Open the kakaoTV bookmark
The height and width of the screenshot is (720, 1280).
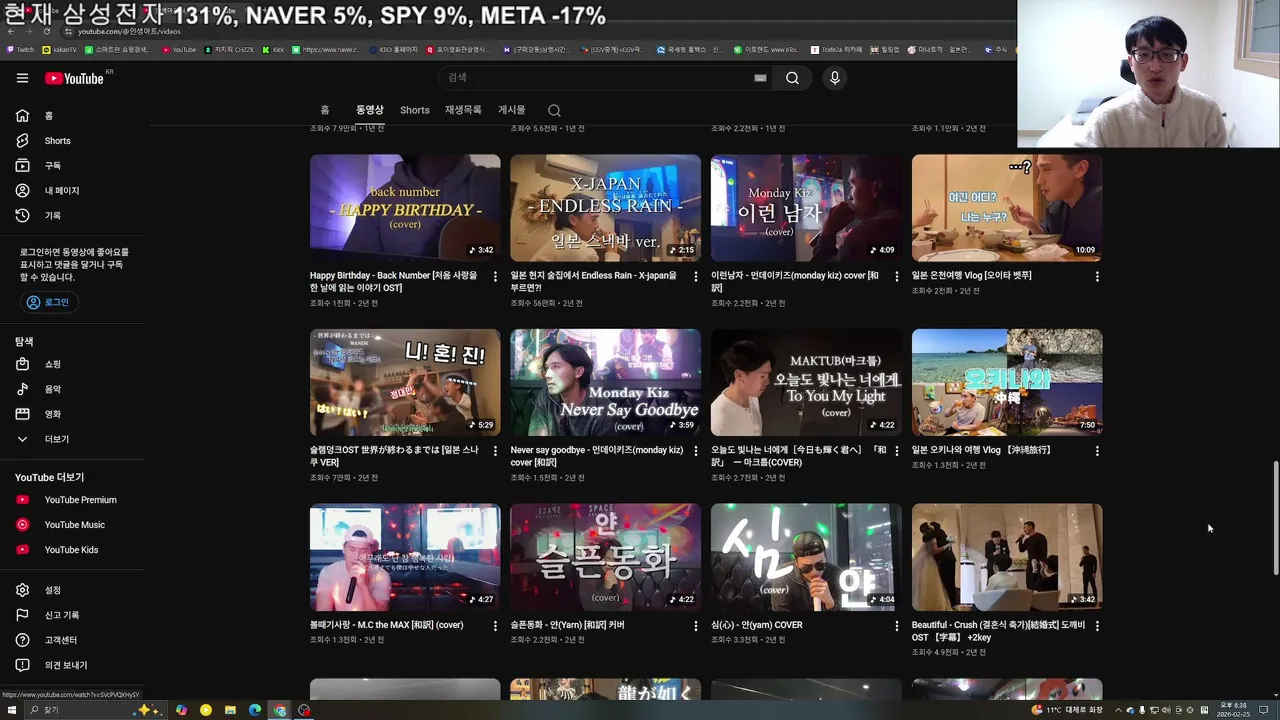click(59, 49)
